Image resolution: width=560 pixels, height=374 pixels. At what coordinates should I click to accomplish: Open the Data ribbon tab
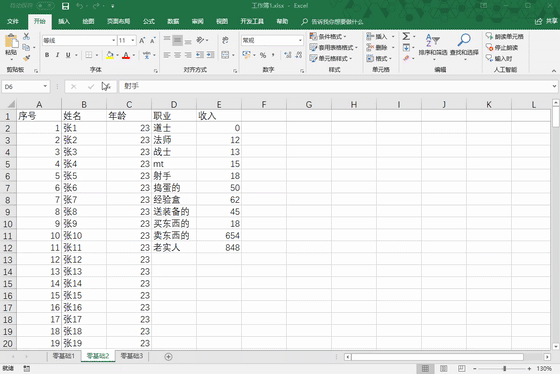pyautogui.click(x=173, y=21)
